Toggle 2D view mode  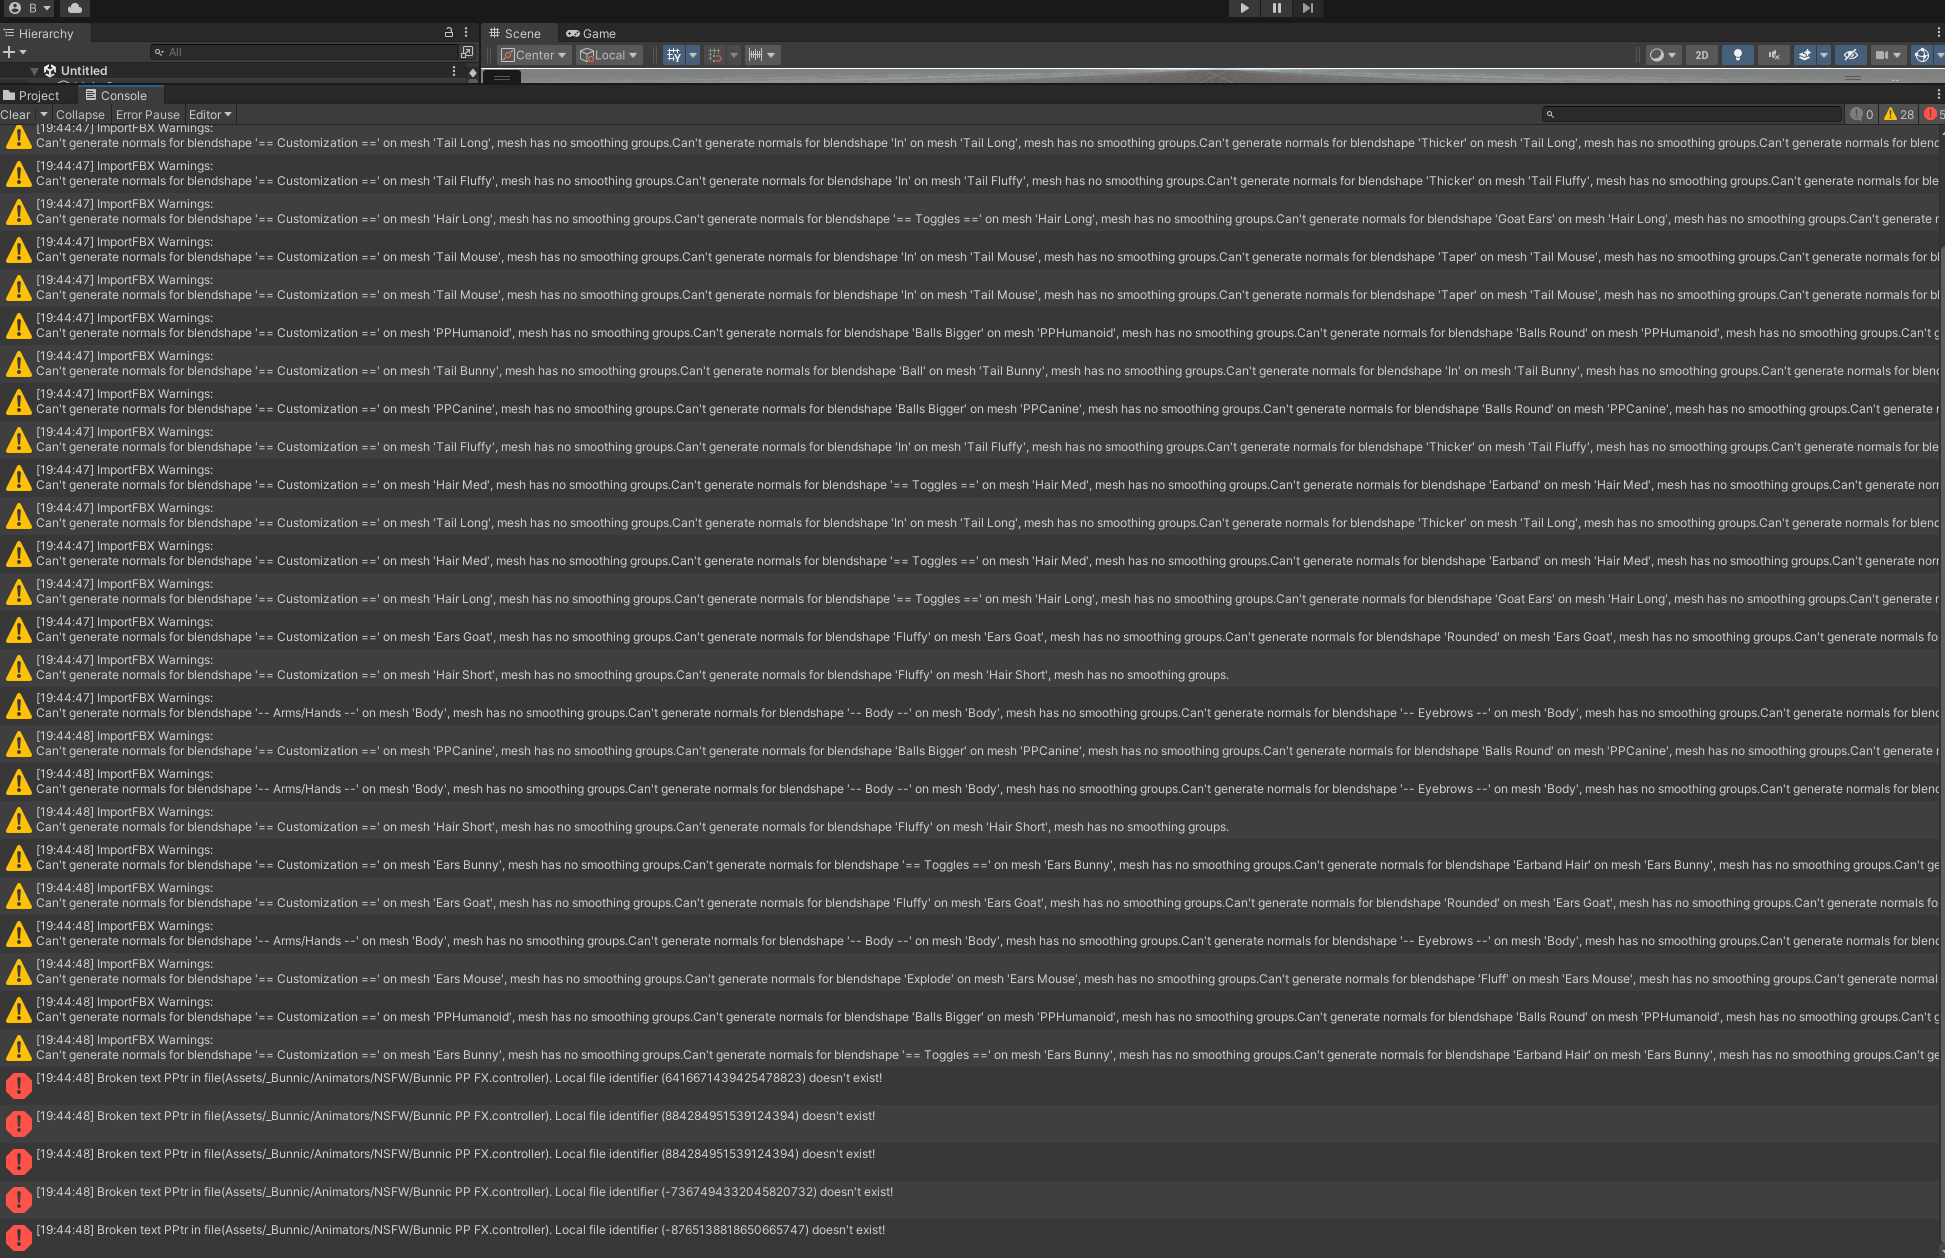[1701, 55]
